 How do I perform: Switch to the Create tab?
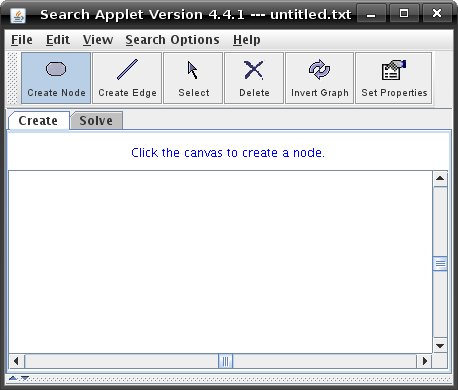(38, 121)
